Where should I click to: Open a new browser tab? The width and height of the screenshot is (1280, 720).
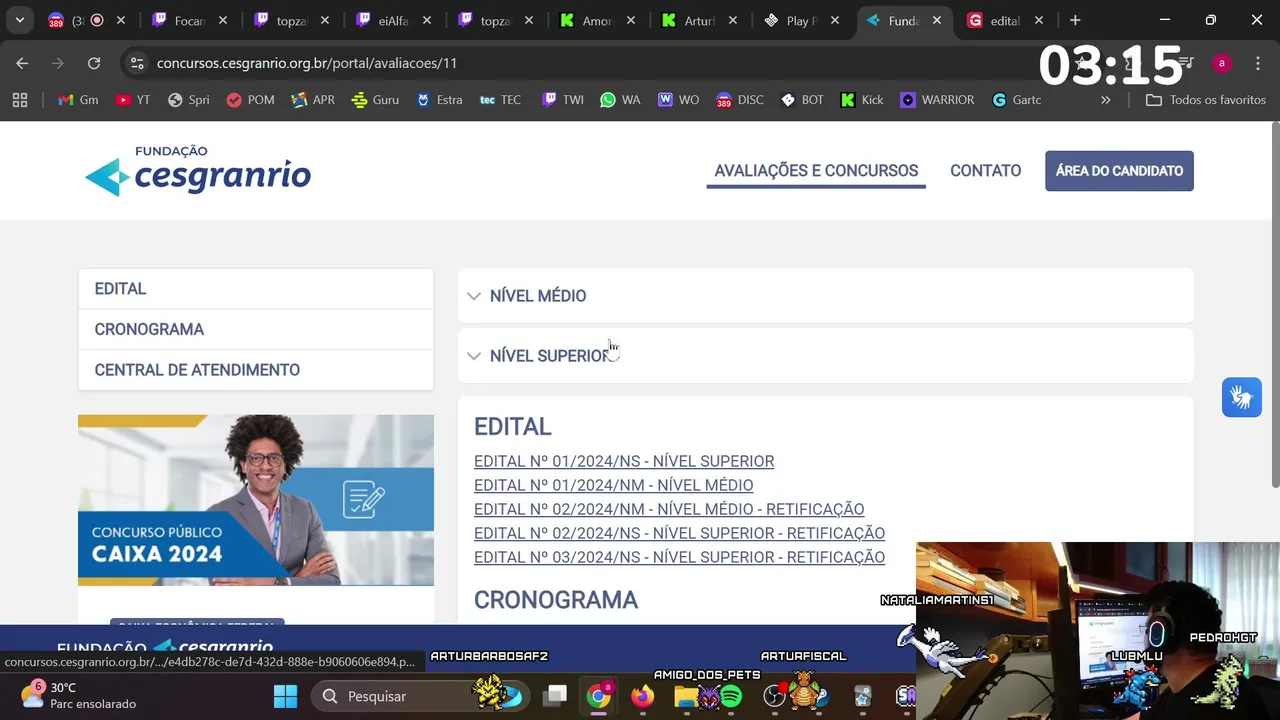click(1075, 20)
